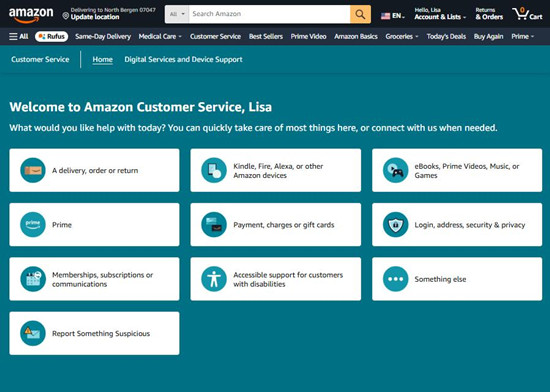The height and width of the screenshot is (392, 550).
Task: Open Buy Again
Action: coord(488,36)
